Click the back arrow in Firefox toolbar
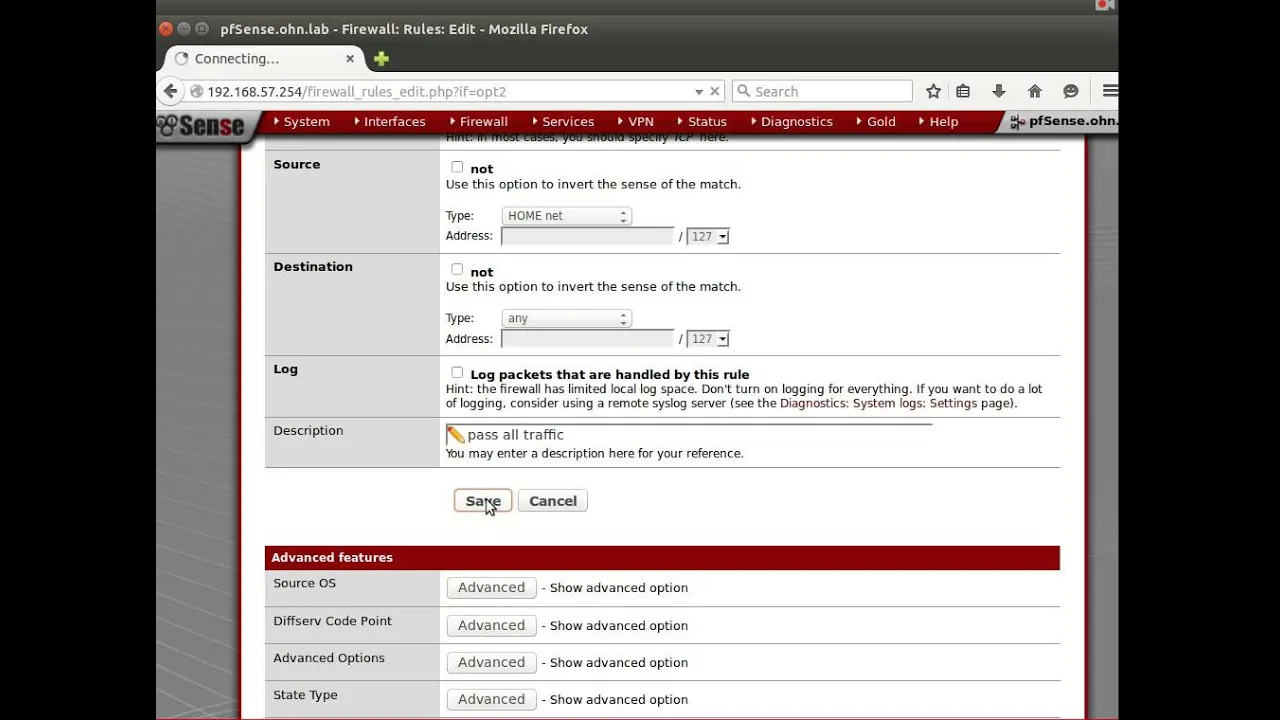1280x720 pixels. [170, 91]
